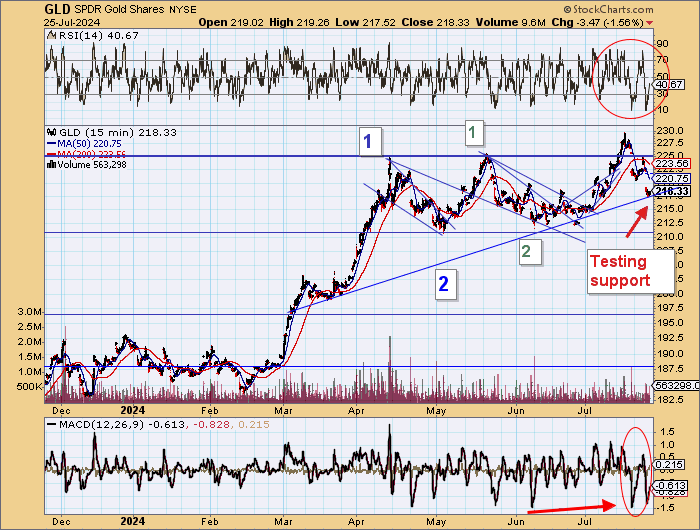The height and width of the screenshot is (530, 700).
Task: Click the GLD ticker symbol in the title
Action: (58, 9)
